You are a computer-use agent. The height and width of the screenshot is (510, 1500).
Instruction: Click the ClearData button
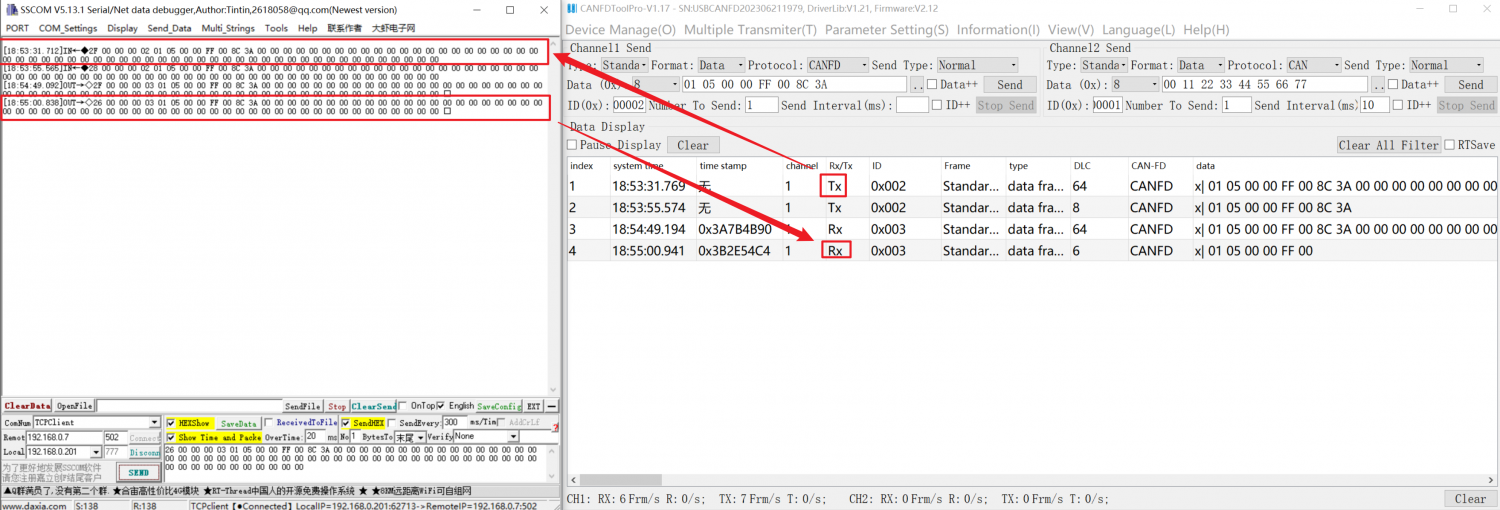click(x=27, y=406)
